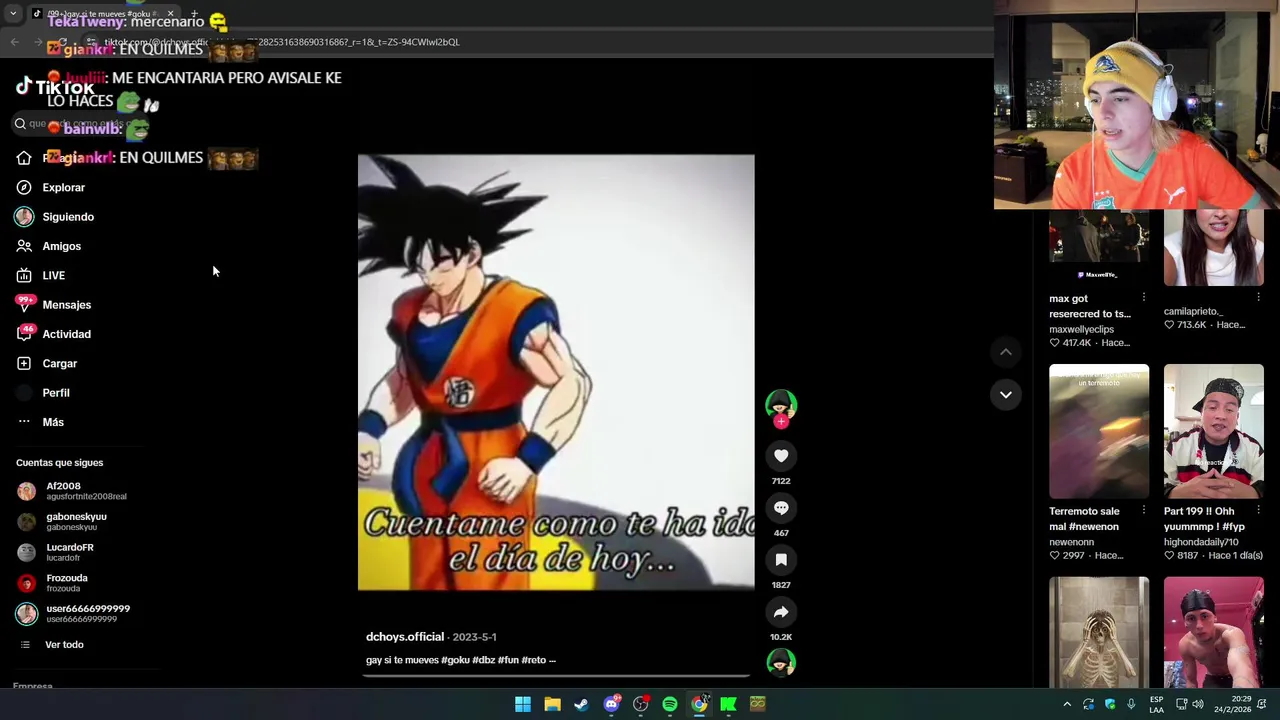Image resolution: width=1280 pixels, height=720 pixels.
Task: Open maxwellyeclips channel name
Action: click(x=1081, y=329)
